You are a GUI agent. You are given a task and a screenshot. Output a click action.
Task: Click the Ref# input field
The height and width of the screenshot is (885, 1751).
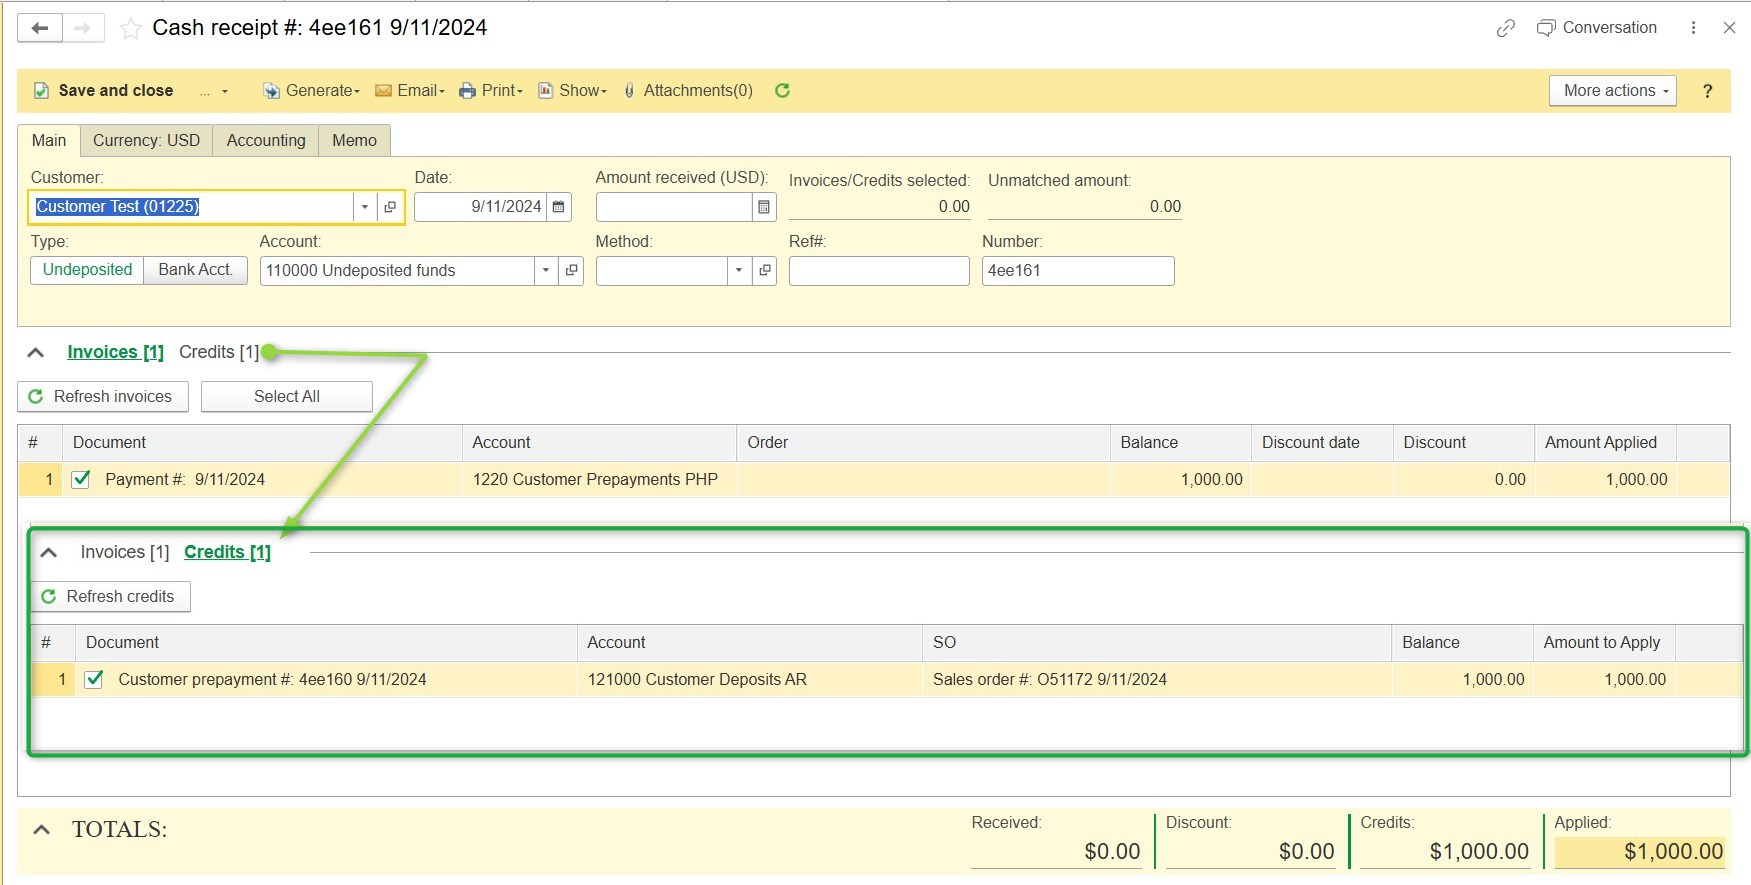coord(879,271)
